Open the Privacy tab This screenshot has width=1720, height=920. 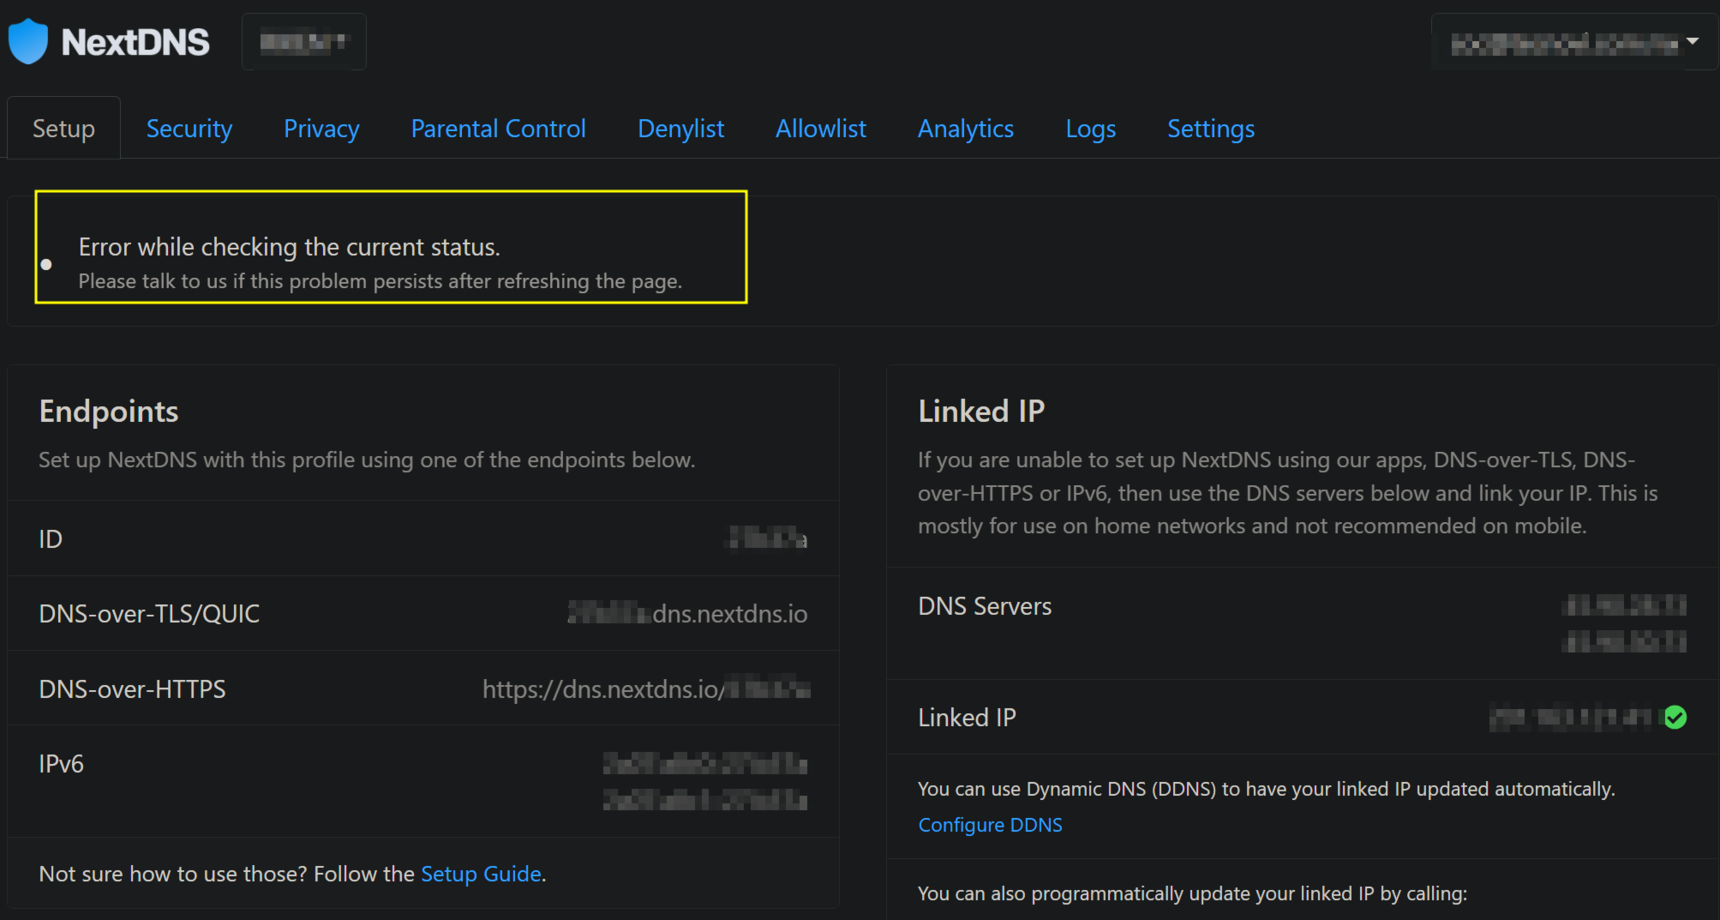[321, 128]
